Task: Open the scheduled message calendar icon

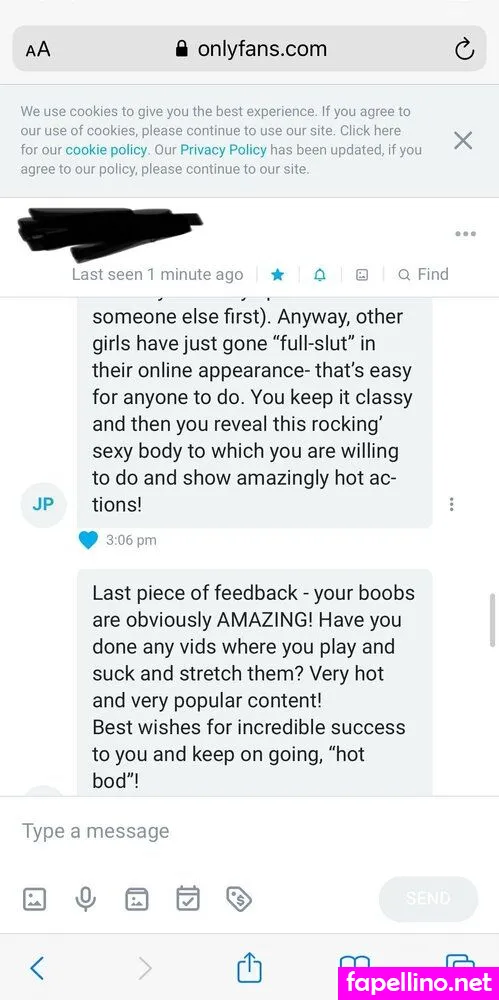Action: click(188, 899)
